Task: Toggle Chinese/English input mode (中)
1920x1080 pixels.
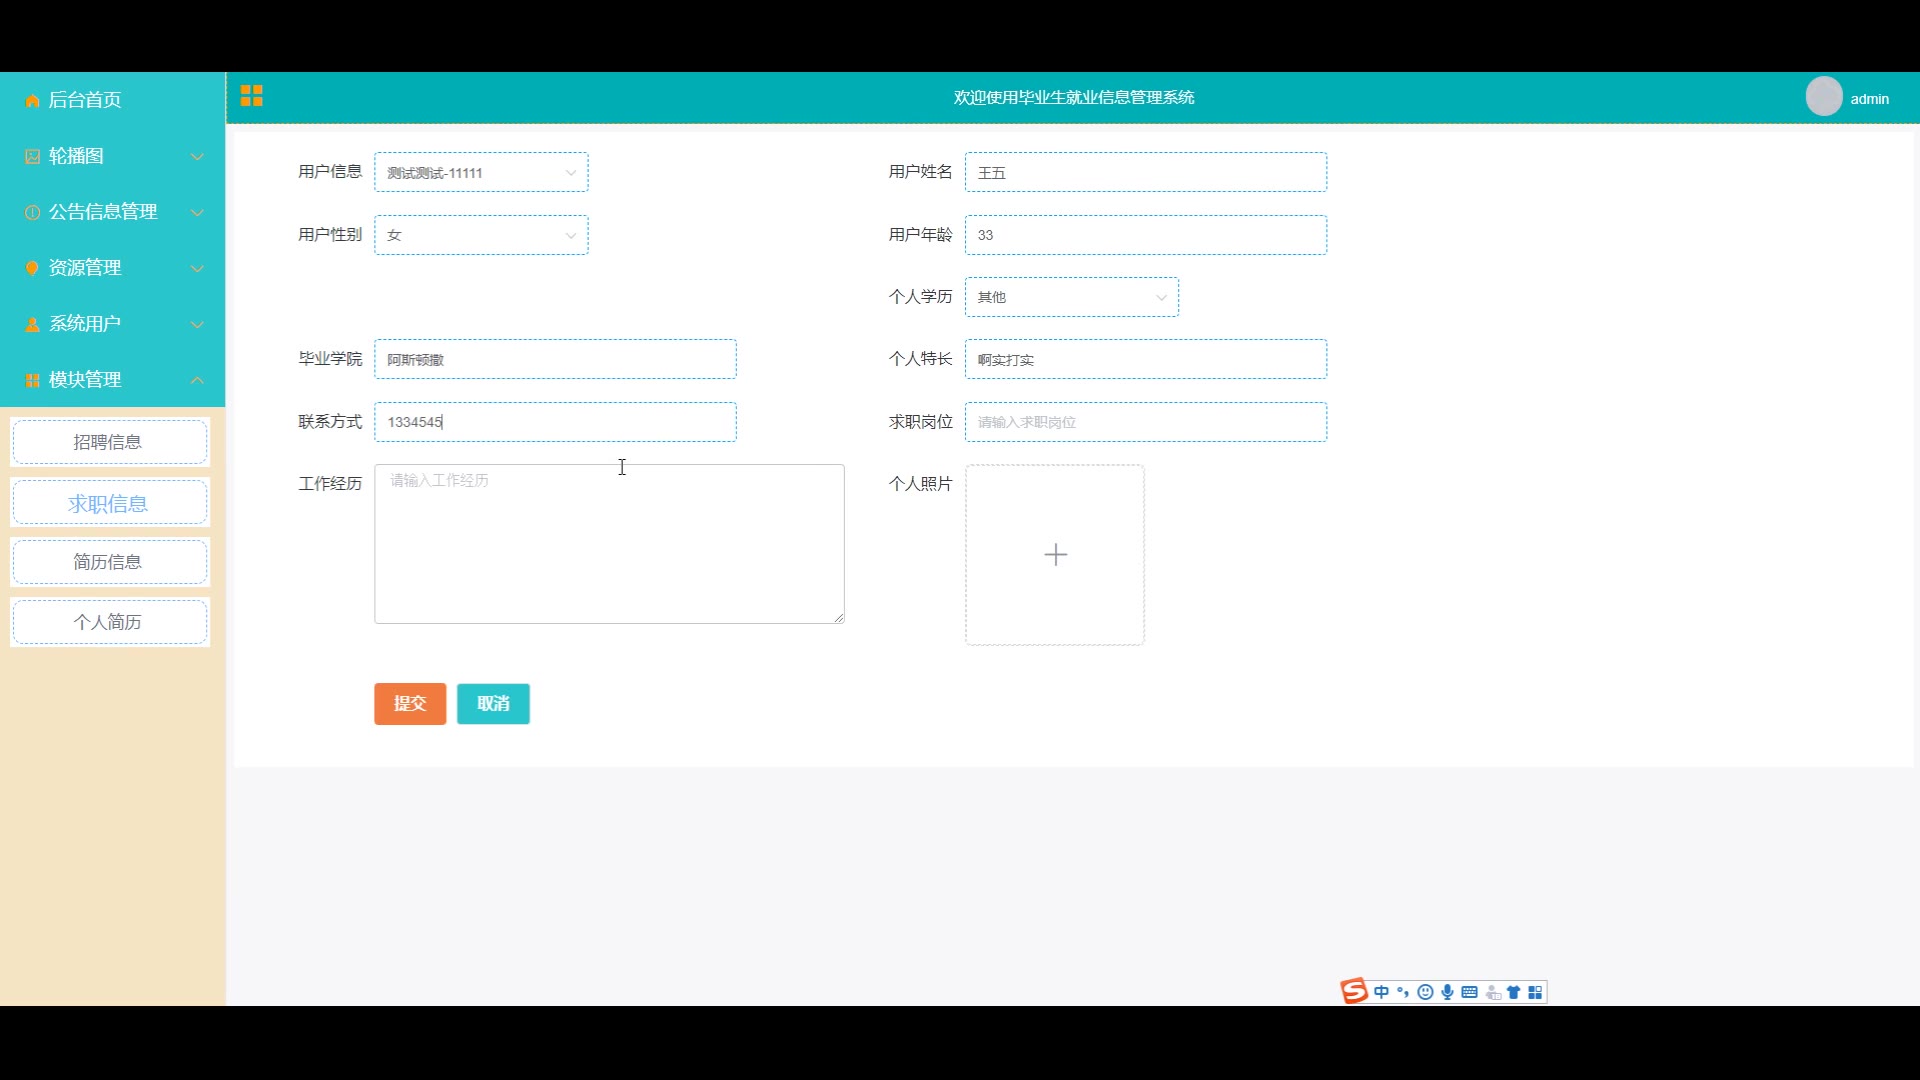Action: (1381, 992)
